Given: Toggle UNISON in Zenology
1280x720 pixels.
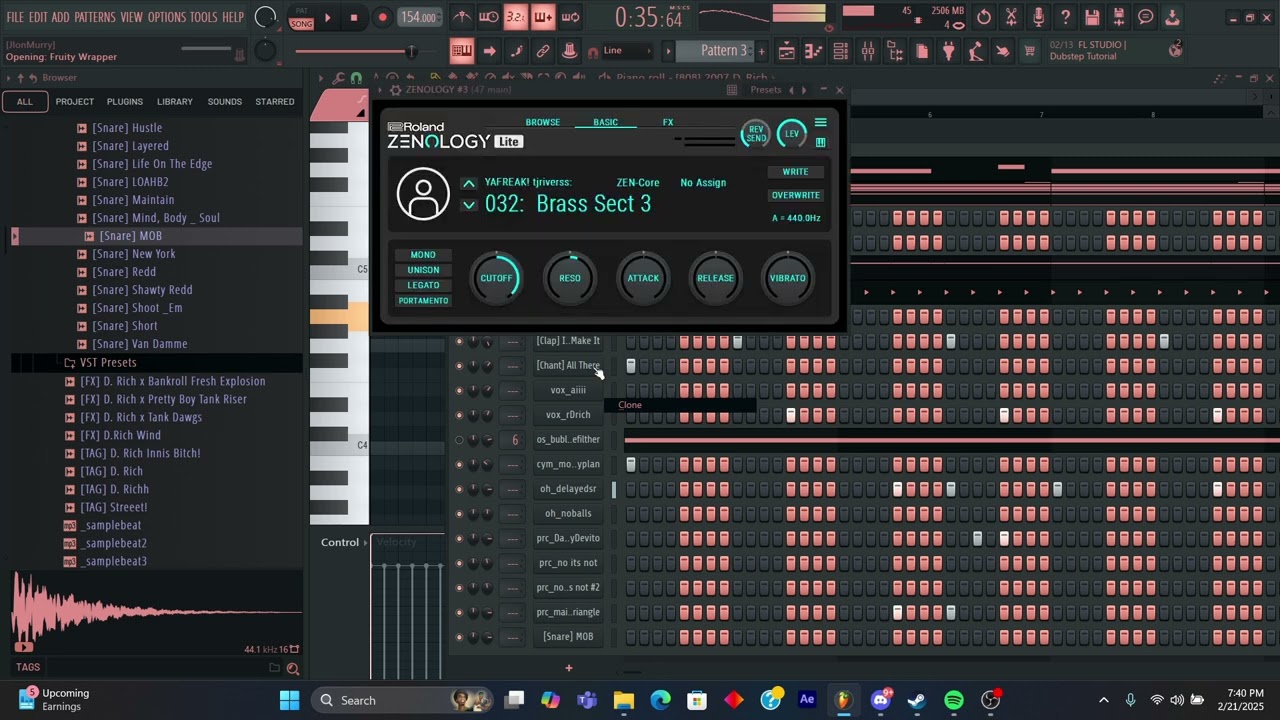Looking at the screenshot, I should point(423,270).
